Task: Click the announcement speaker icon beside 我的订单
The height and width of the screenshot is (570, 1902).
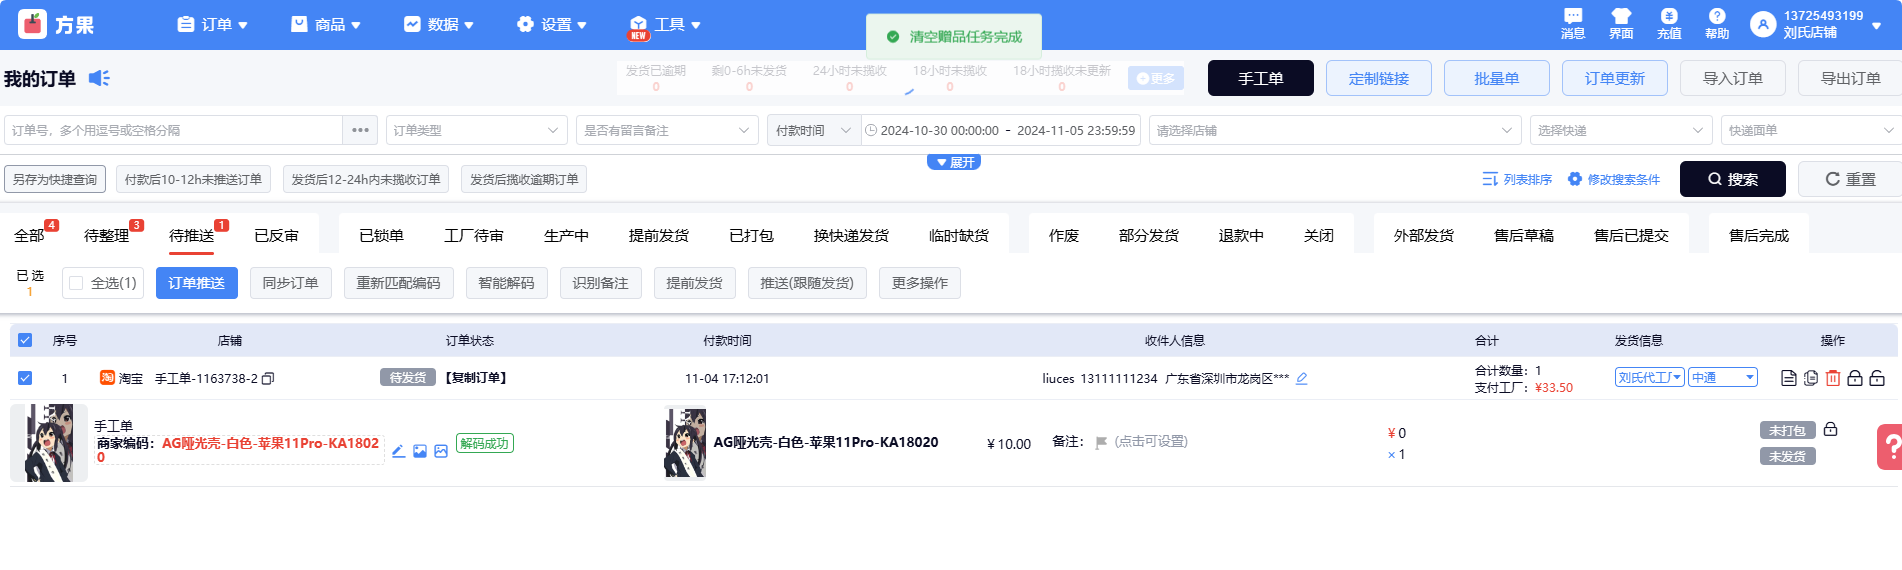Action: pos(99,78)
